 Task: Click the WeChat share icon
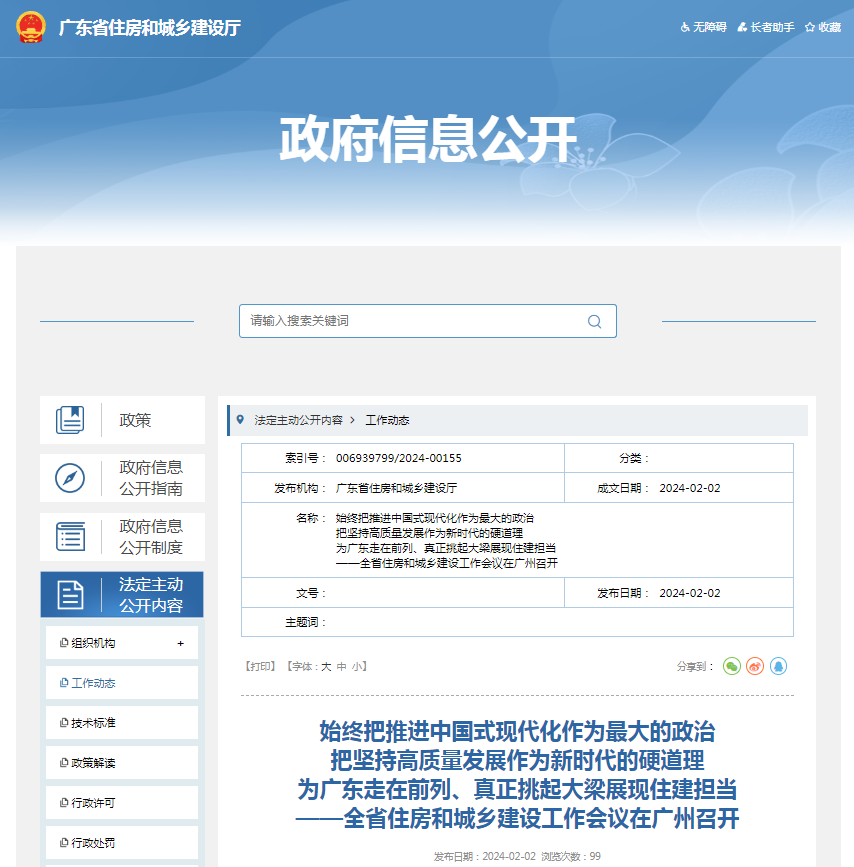pyautogui.click(x=732, y=666)
